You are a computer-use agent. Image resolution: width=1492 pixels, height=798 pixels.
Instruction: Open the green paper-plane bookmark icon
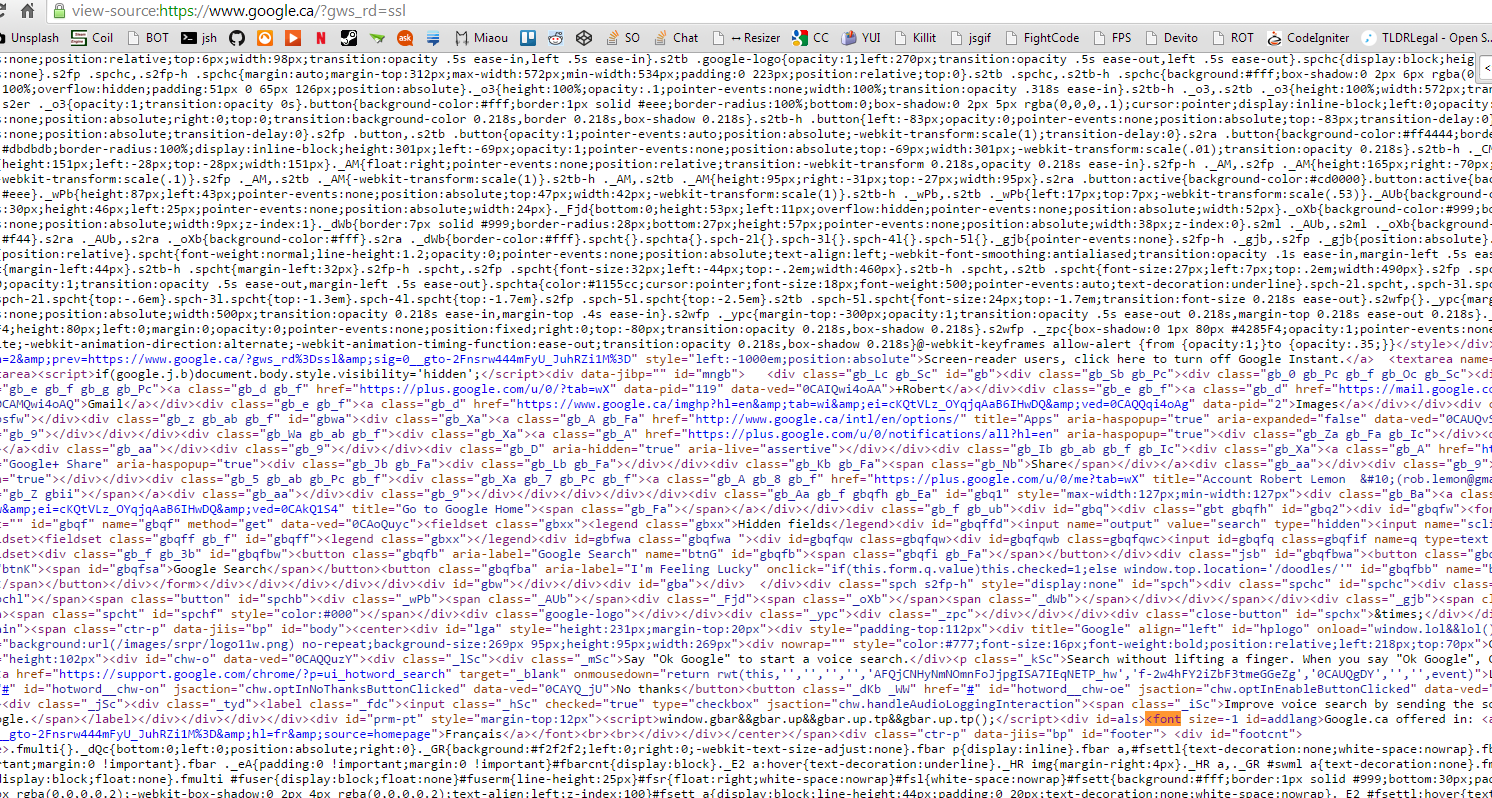377,38
